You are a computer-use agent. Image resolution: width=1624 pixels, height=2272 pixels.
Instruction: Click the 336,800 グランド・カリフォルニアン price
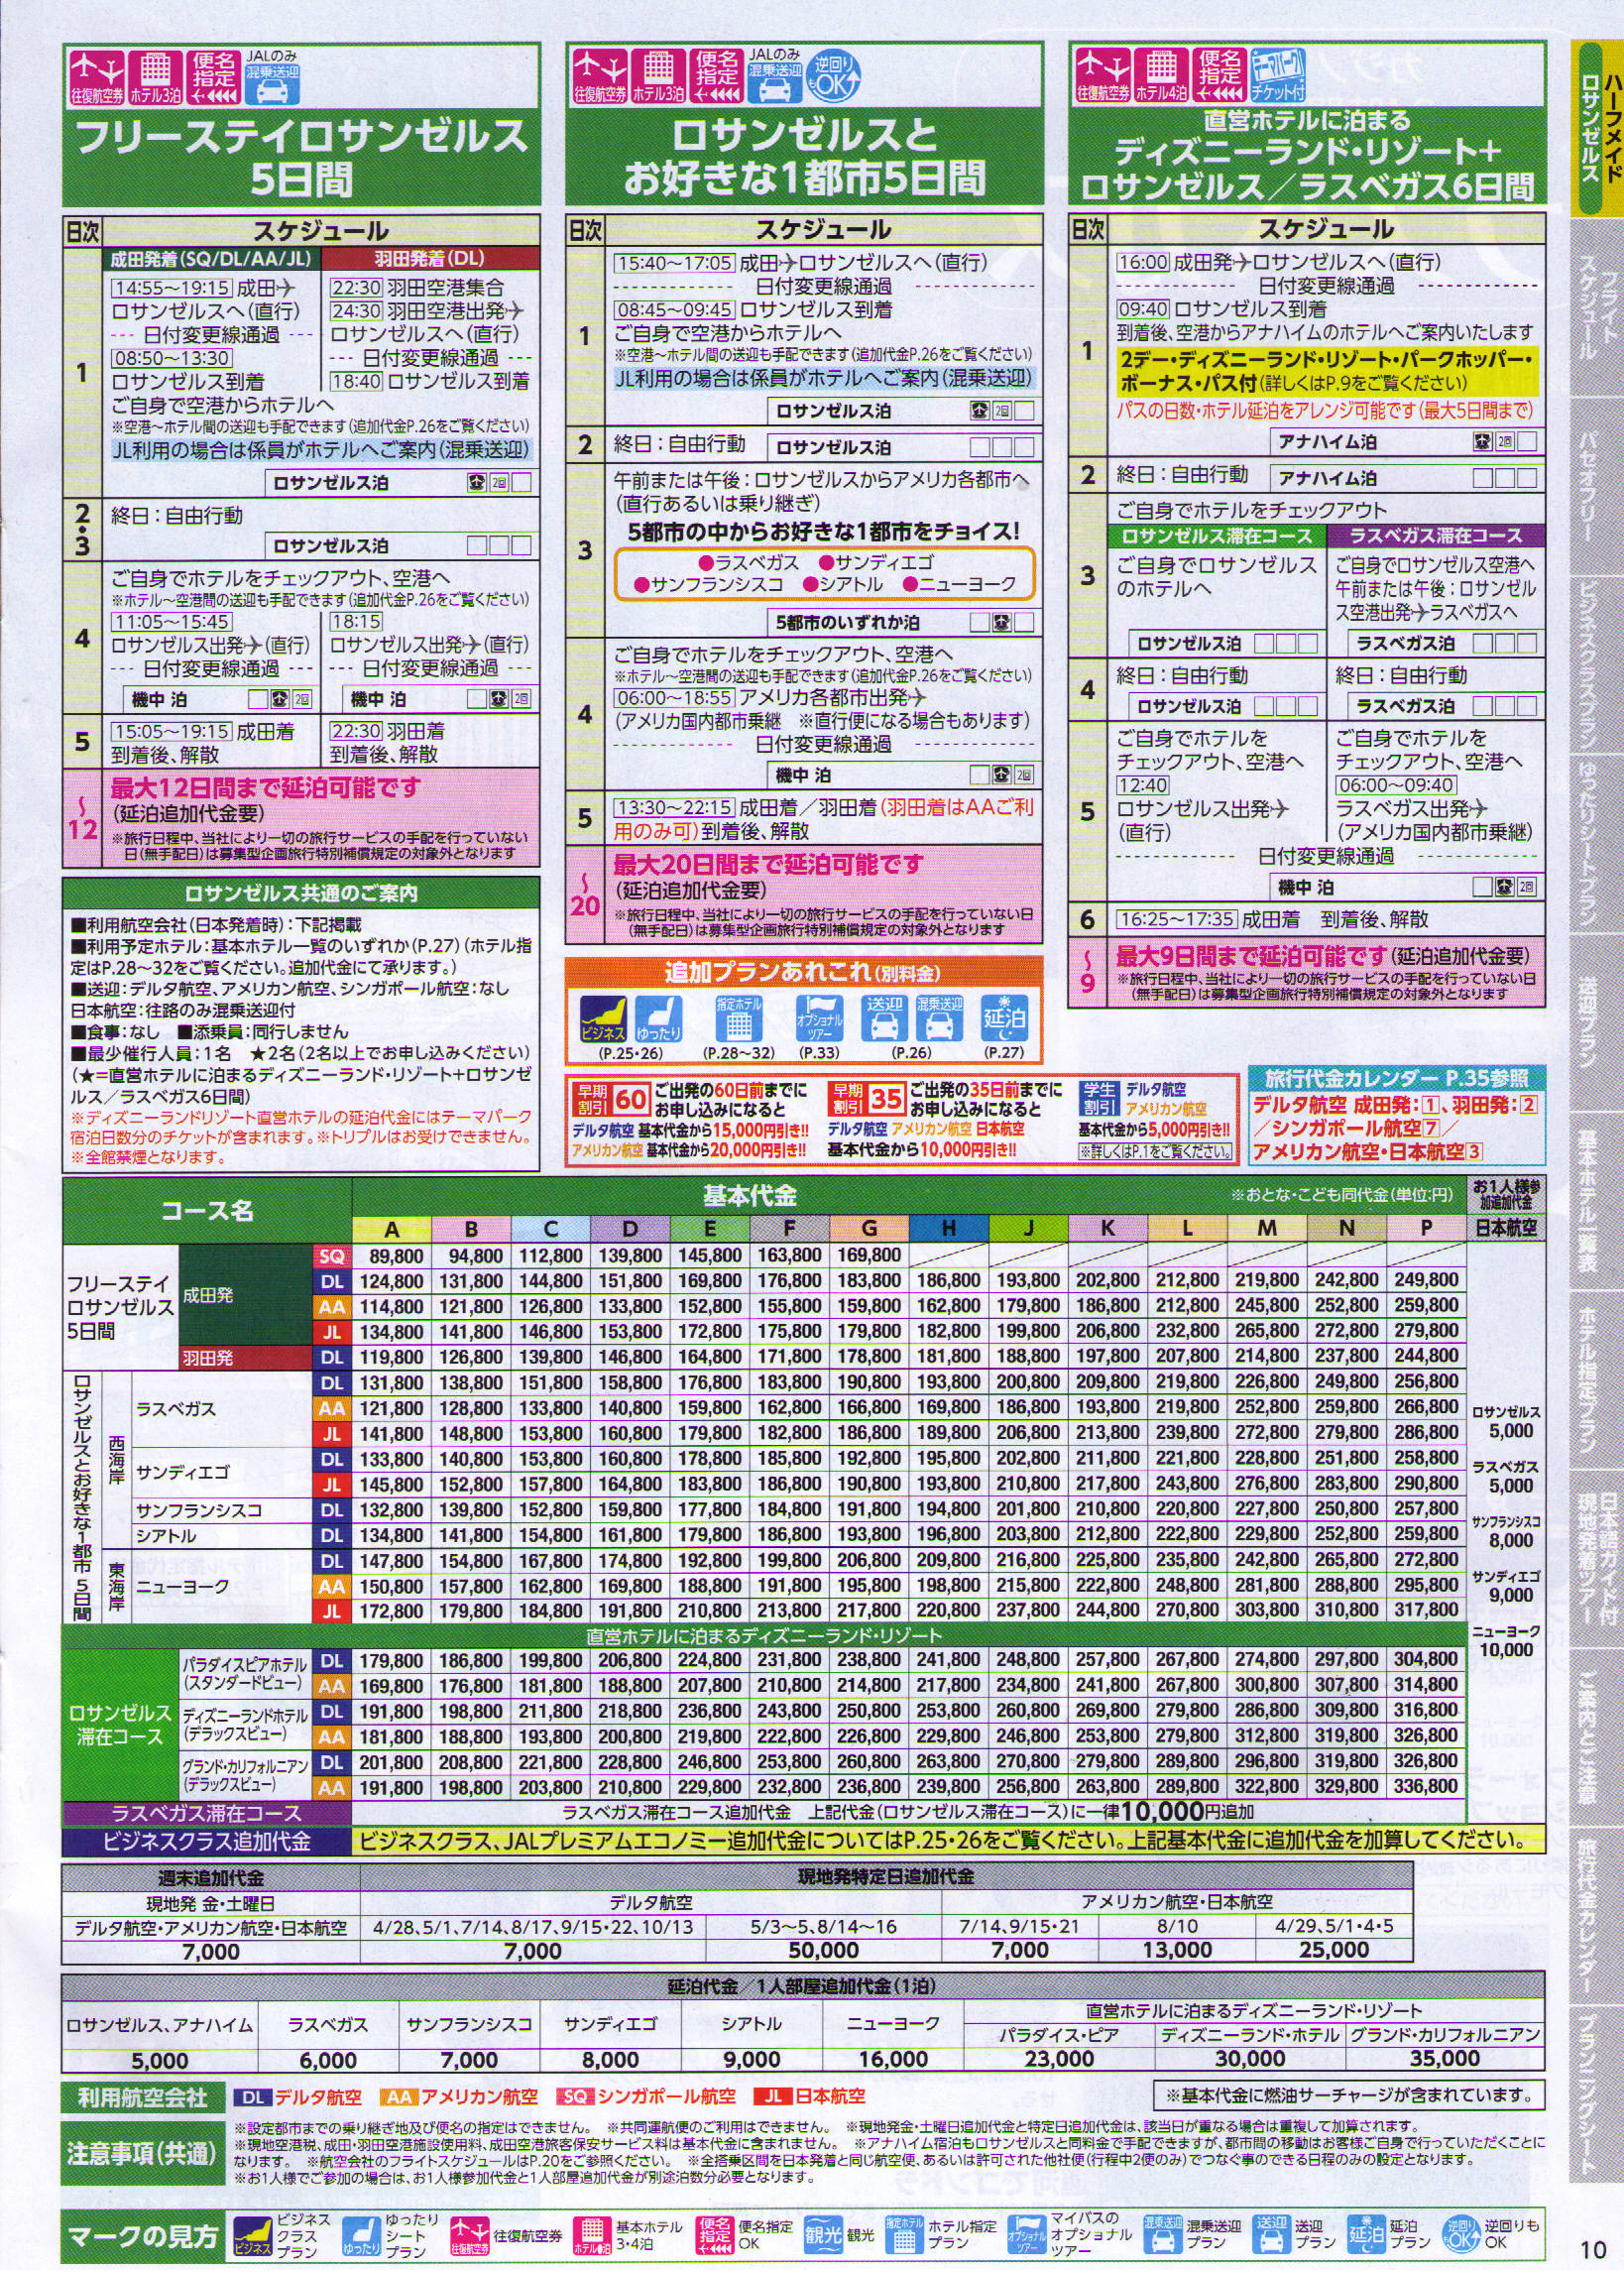point(1426,1787)
